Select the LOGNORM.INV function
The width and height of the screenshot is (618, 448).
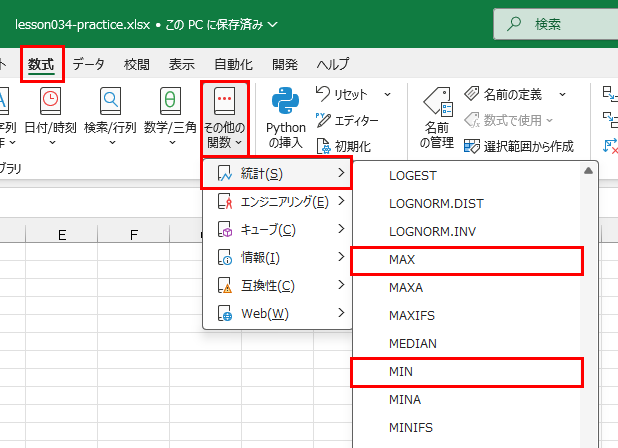click(467, 231)
